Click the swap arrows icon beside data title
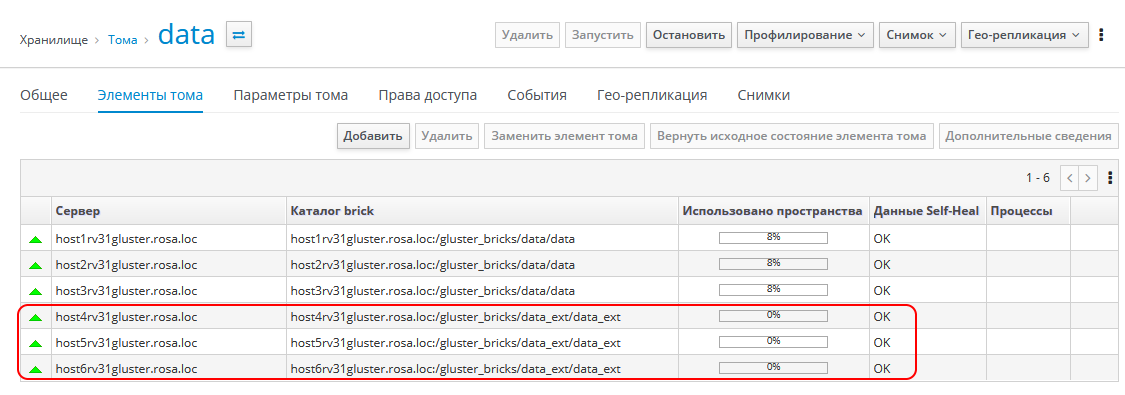The image size is (1125, 395). tap(239, 34)
